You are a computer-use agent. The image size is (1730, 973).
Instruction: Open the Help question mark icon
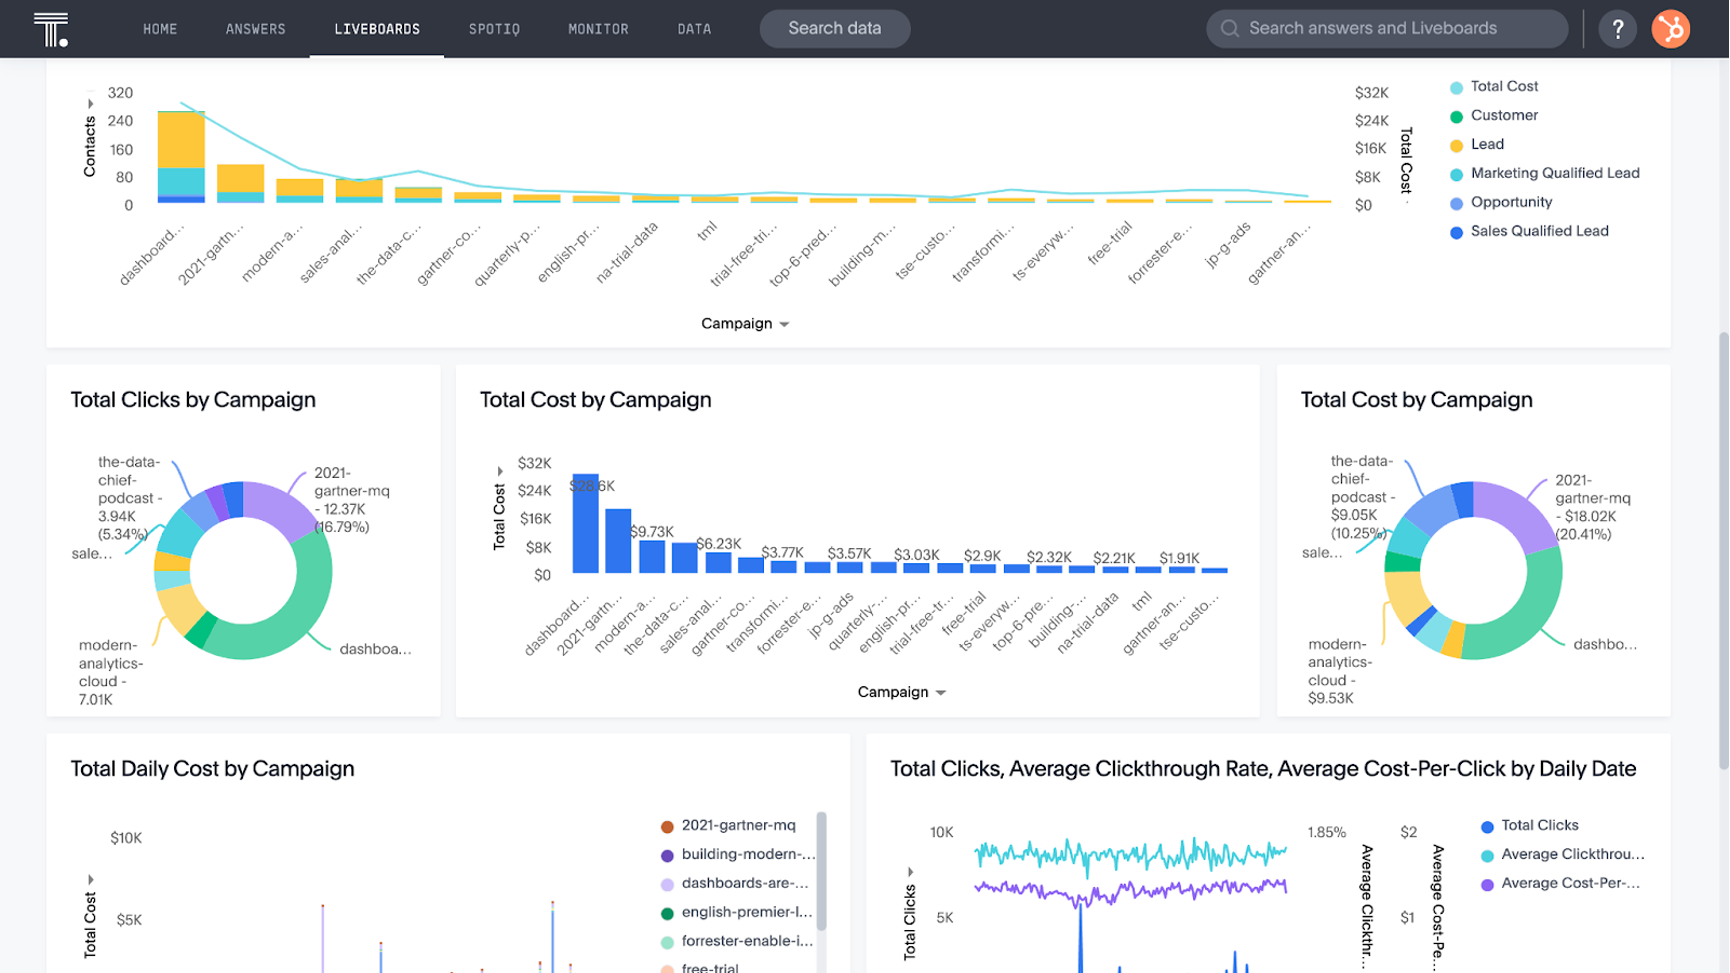(1617, 28)
